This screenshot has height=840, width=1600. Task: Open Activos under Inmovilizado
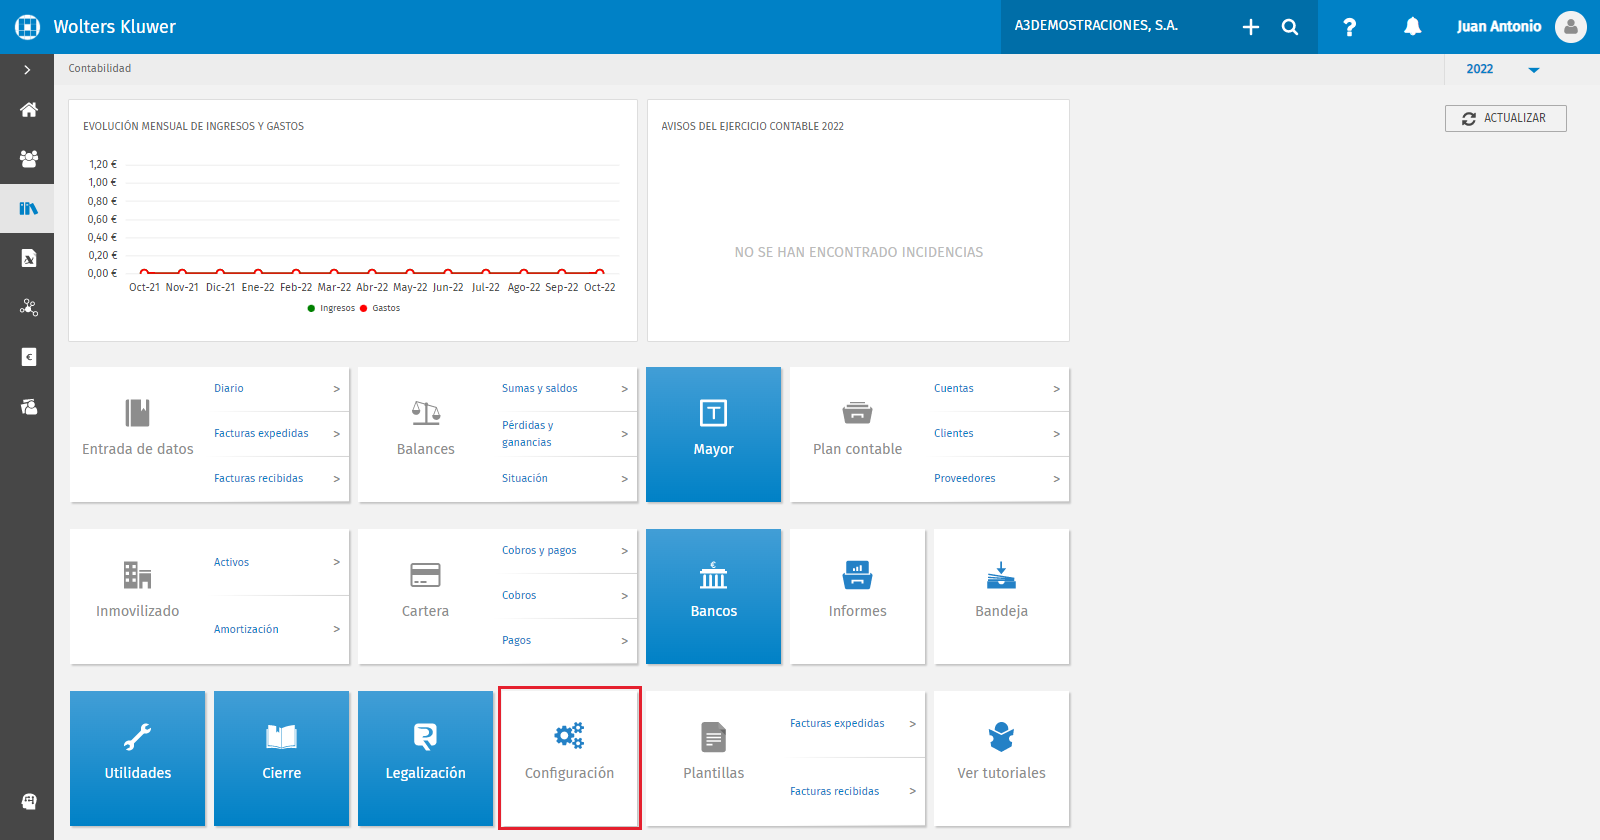tap(231, 562)
